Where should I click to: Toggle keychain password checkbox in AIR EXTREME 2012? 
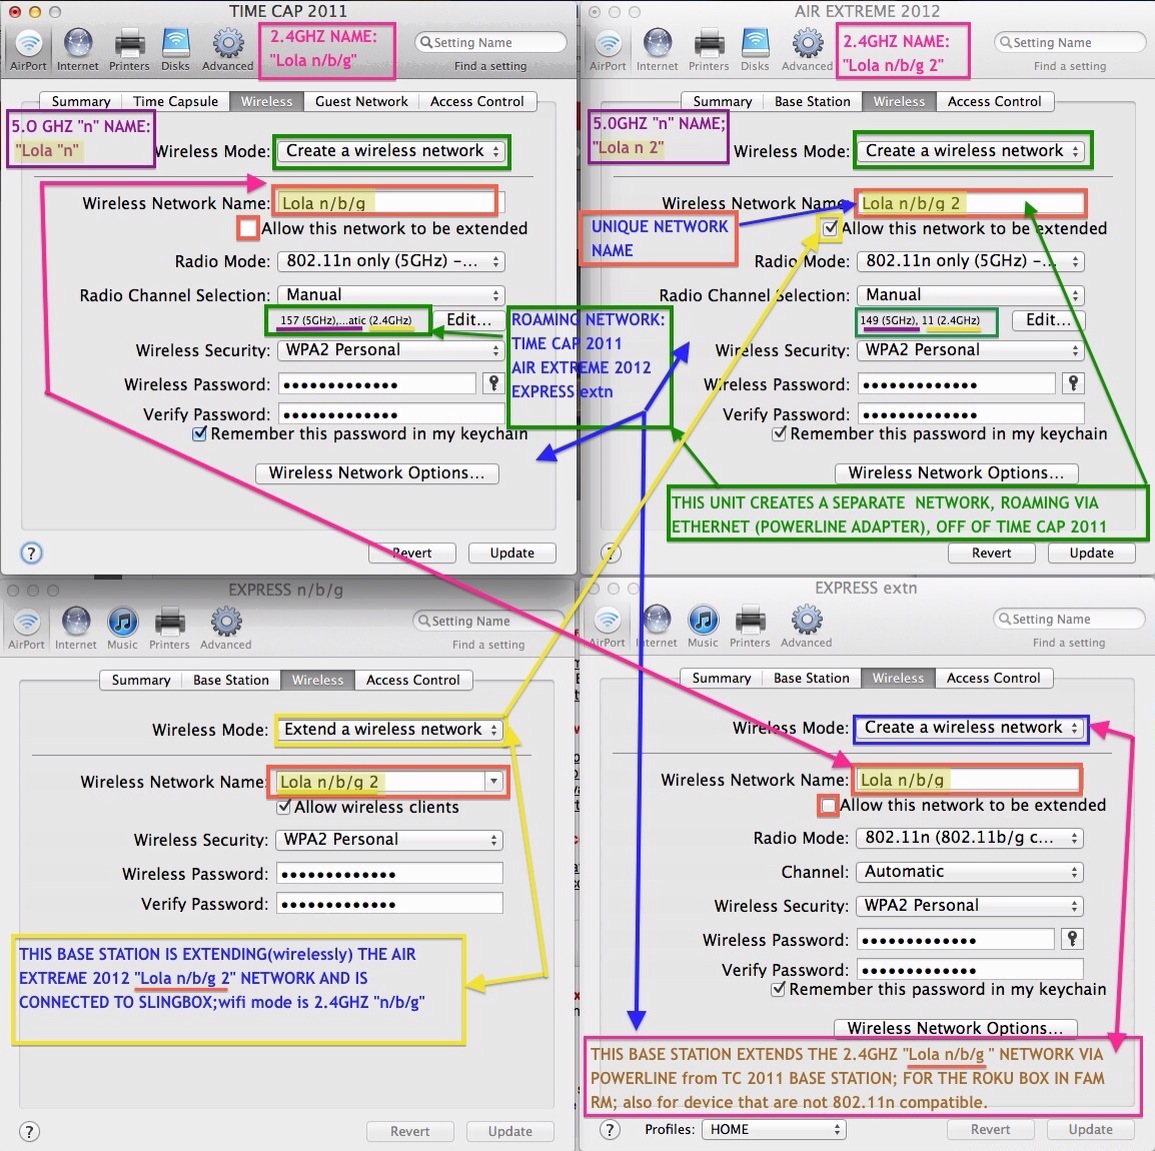tap(779, 434)
